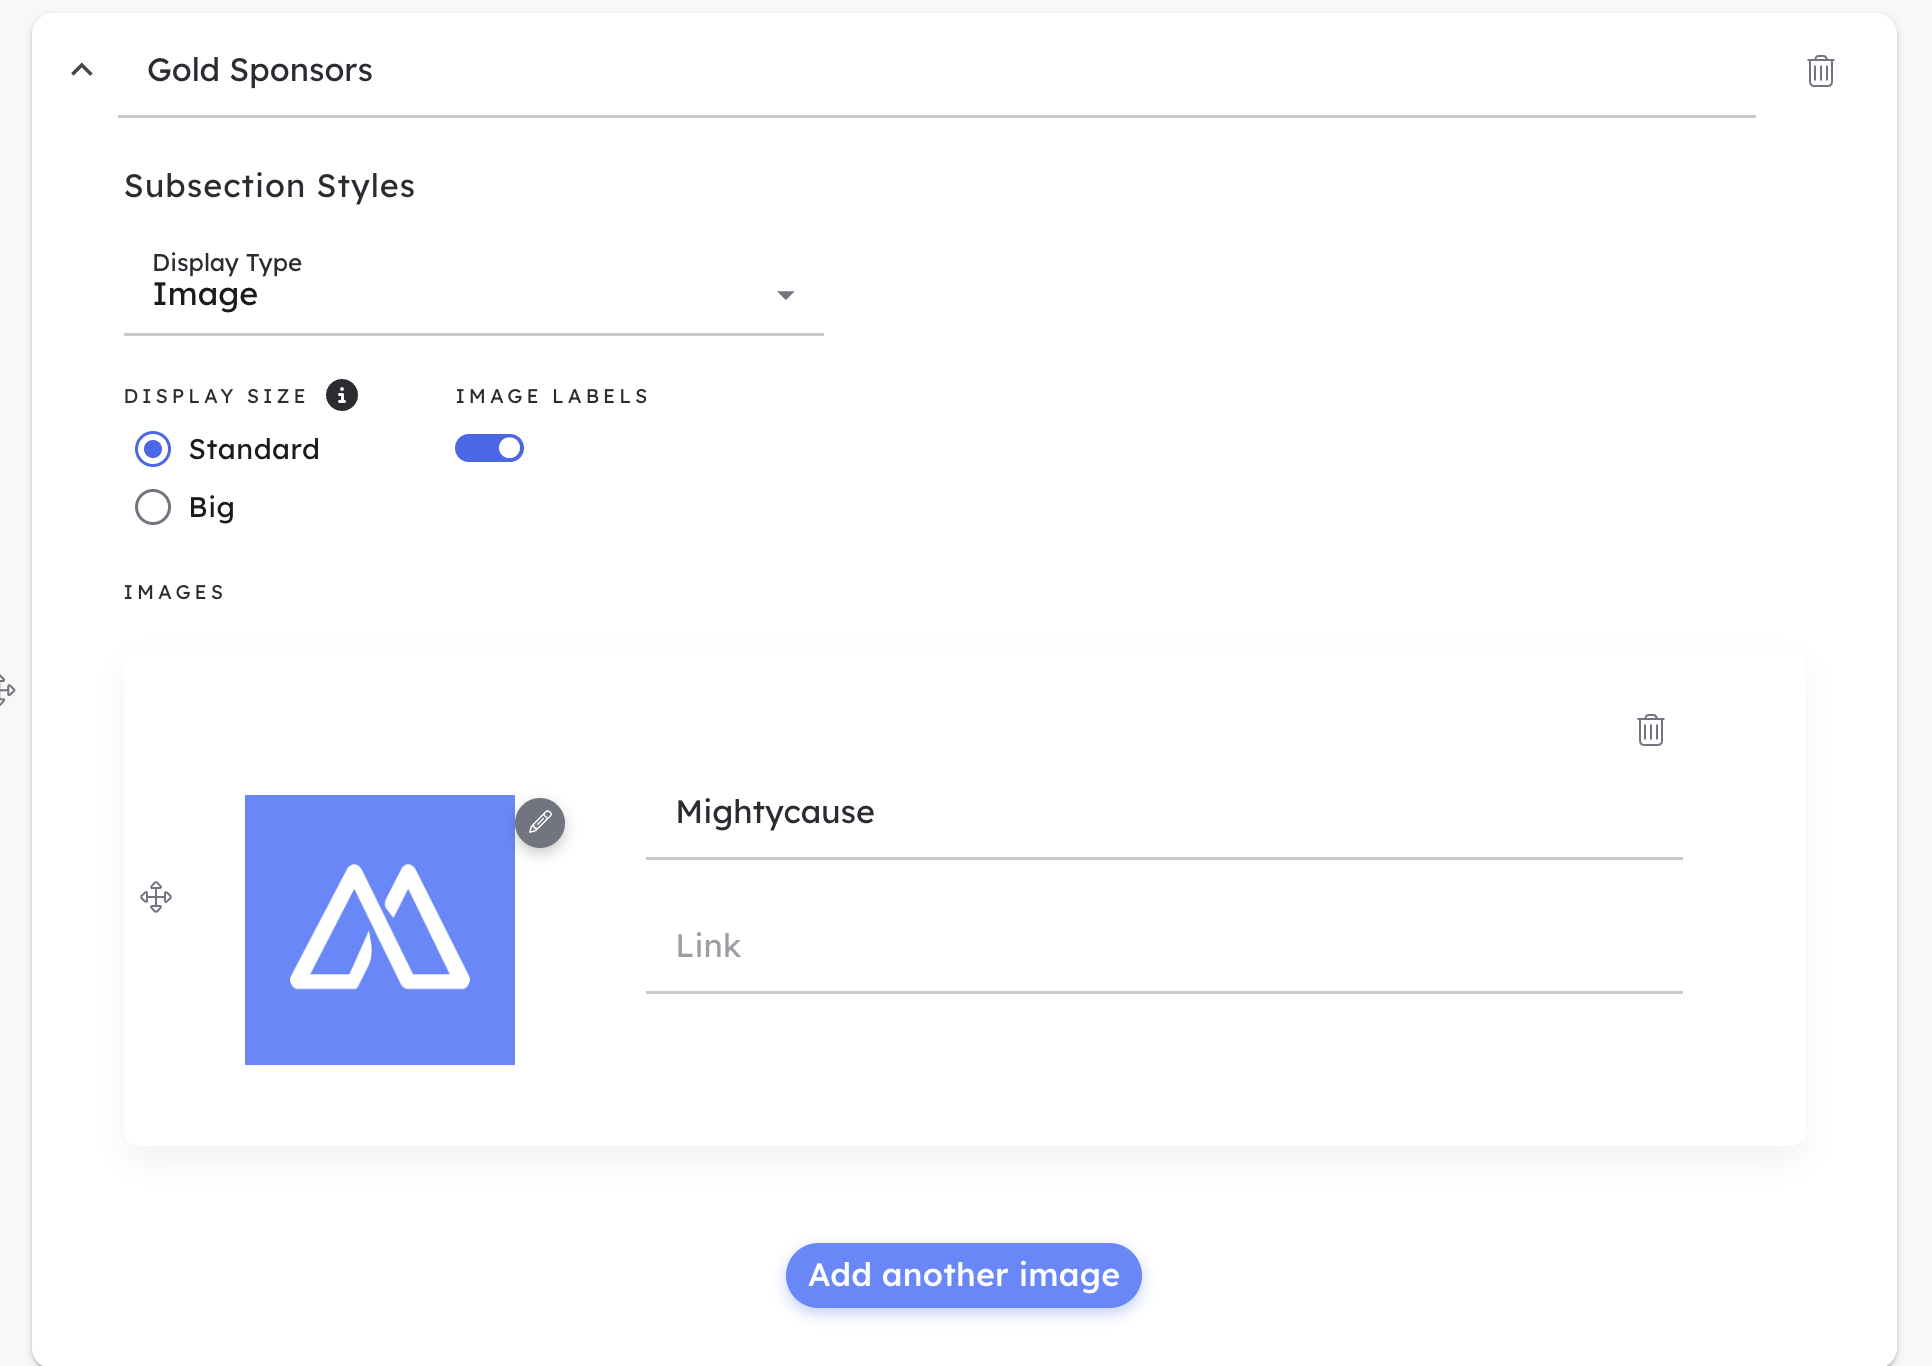Click the Display Type dropdown arrow
Image resolution: width=1932 pixels, height=1366 pixels.
click(785, 295)
